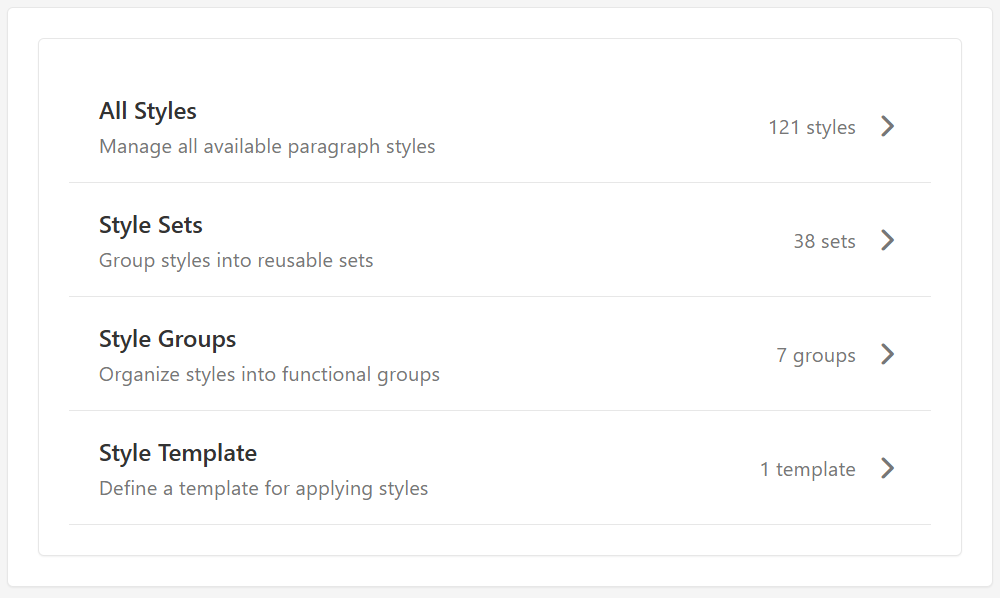
Task: Click the chevron next to Style Sets
Action: pos(888,241)
